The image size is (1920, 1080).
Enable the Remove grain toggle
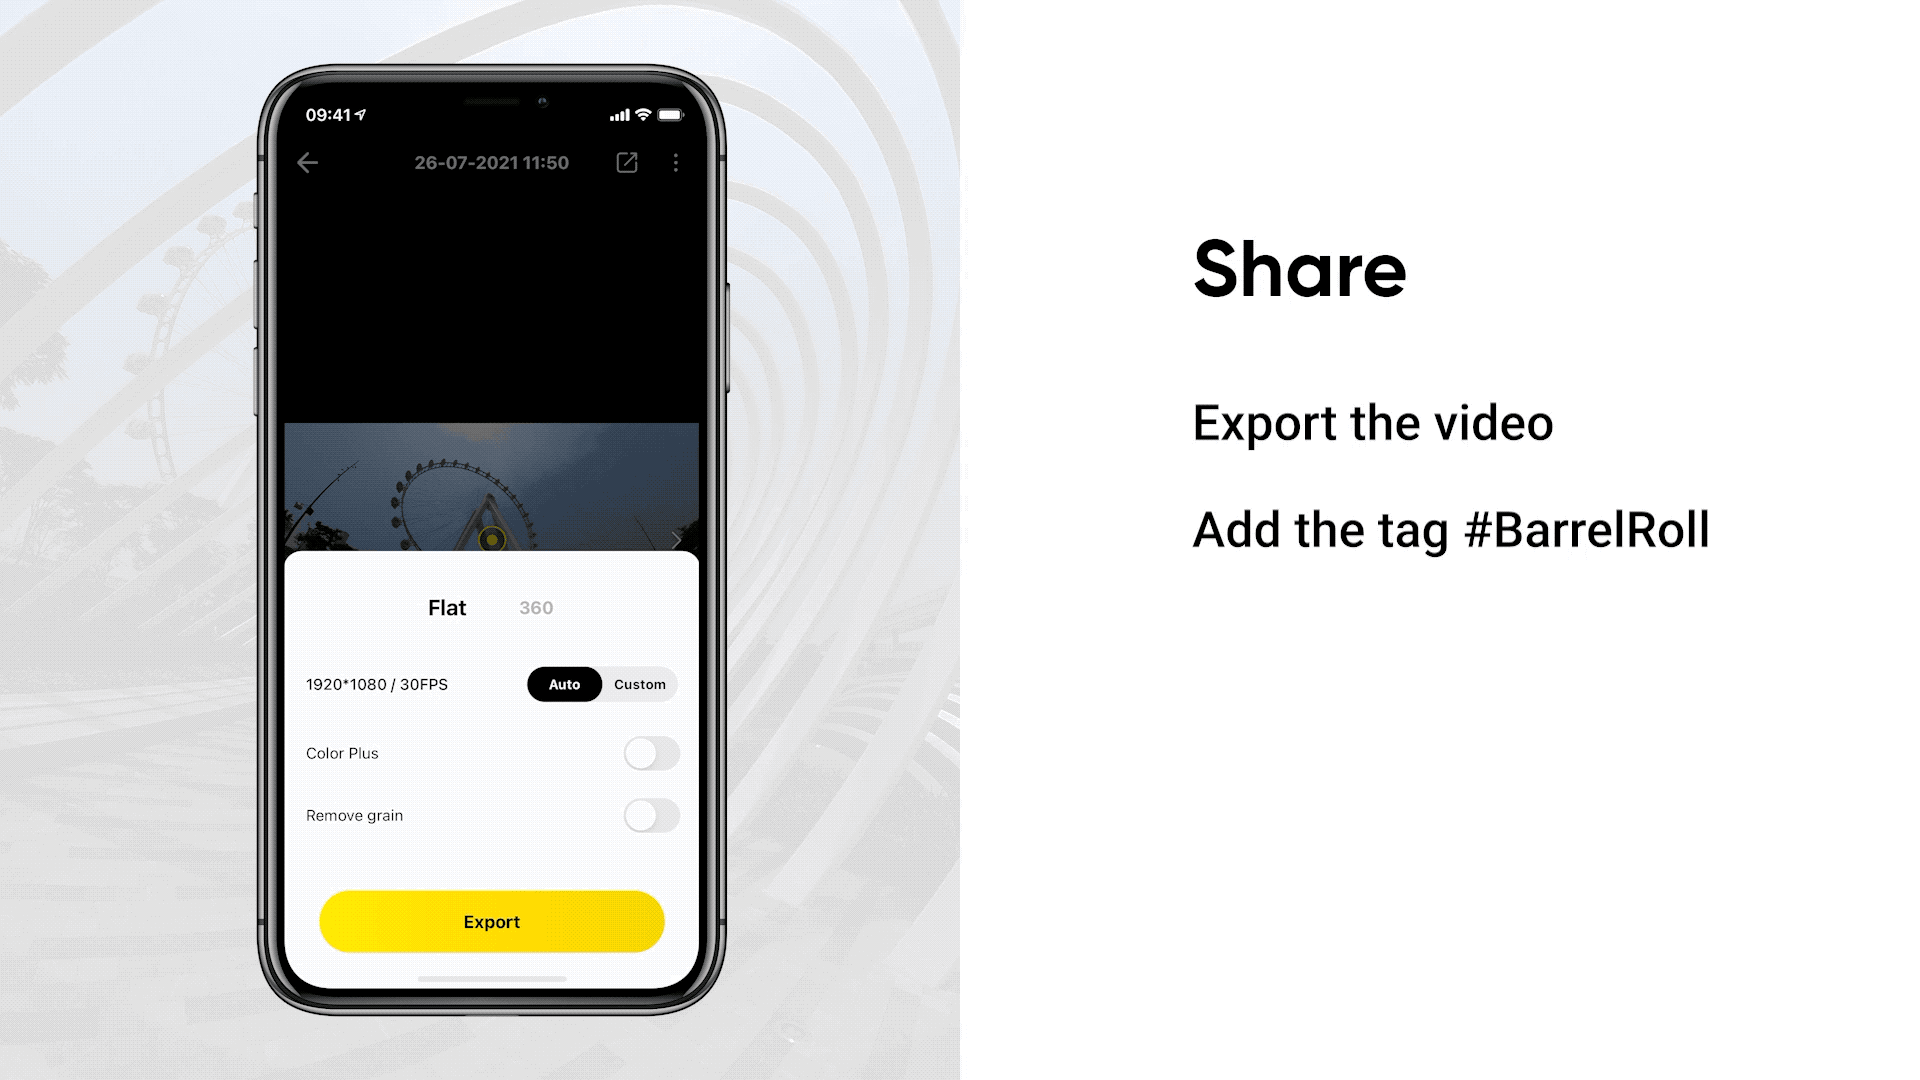point(650,814)
